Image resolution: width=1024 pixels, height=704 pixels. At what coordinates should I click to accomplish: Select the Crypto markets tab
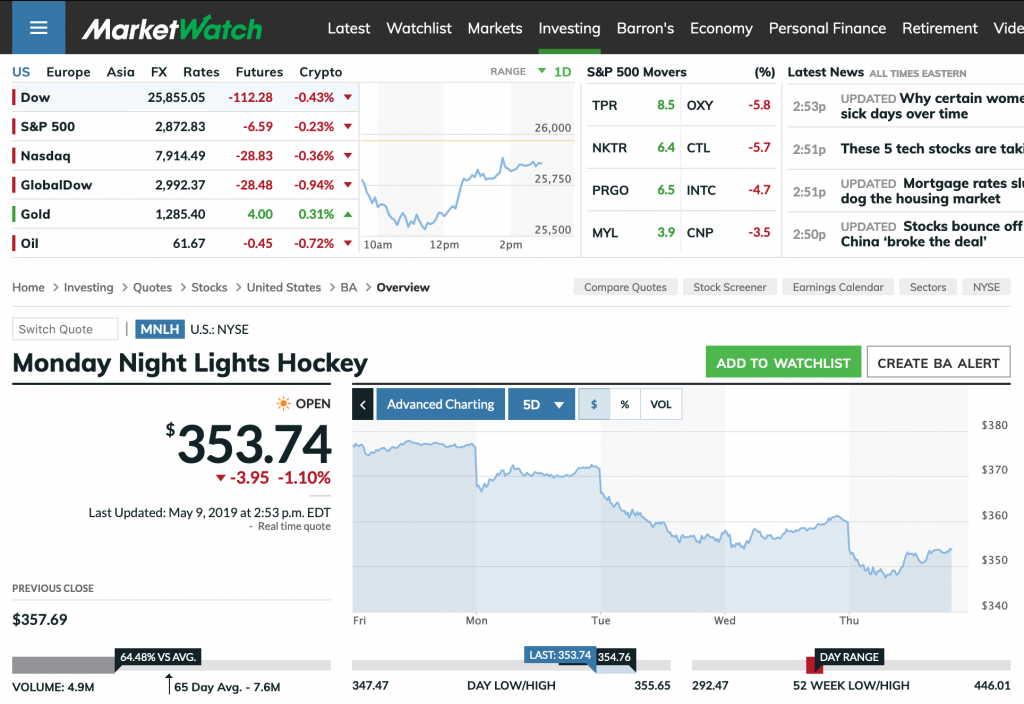coord(321,72)
